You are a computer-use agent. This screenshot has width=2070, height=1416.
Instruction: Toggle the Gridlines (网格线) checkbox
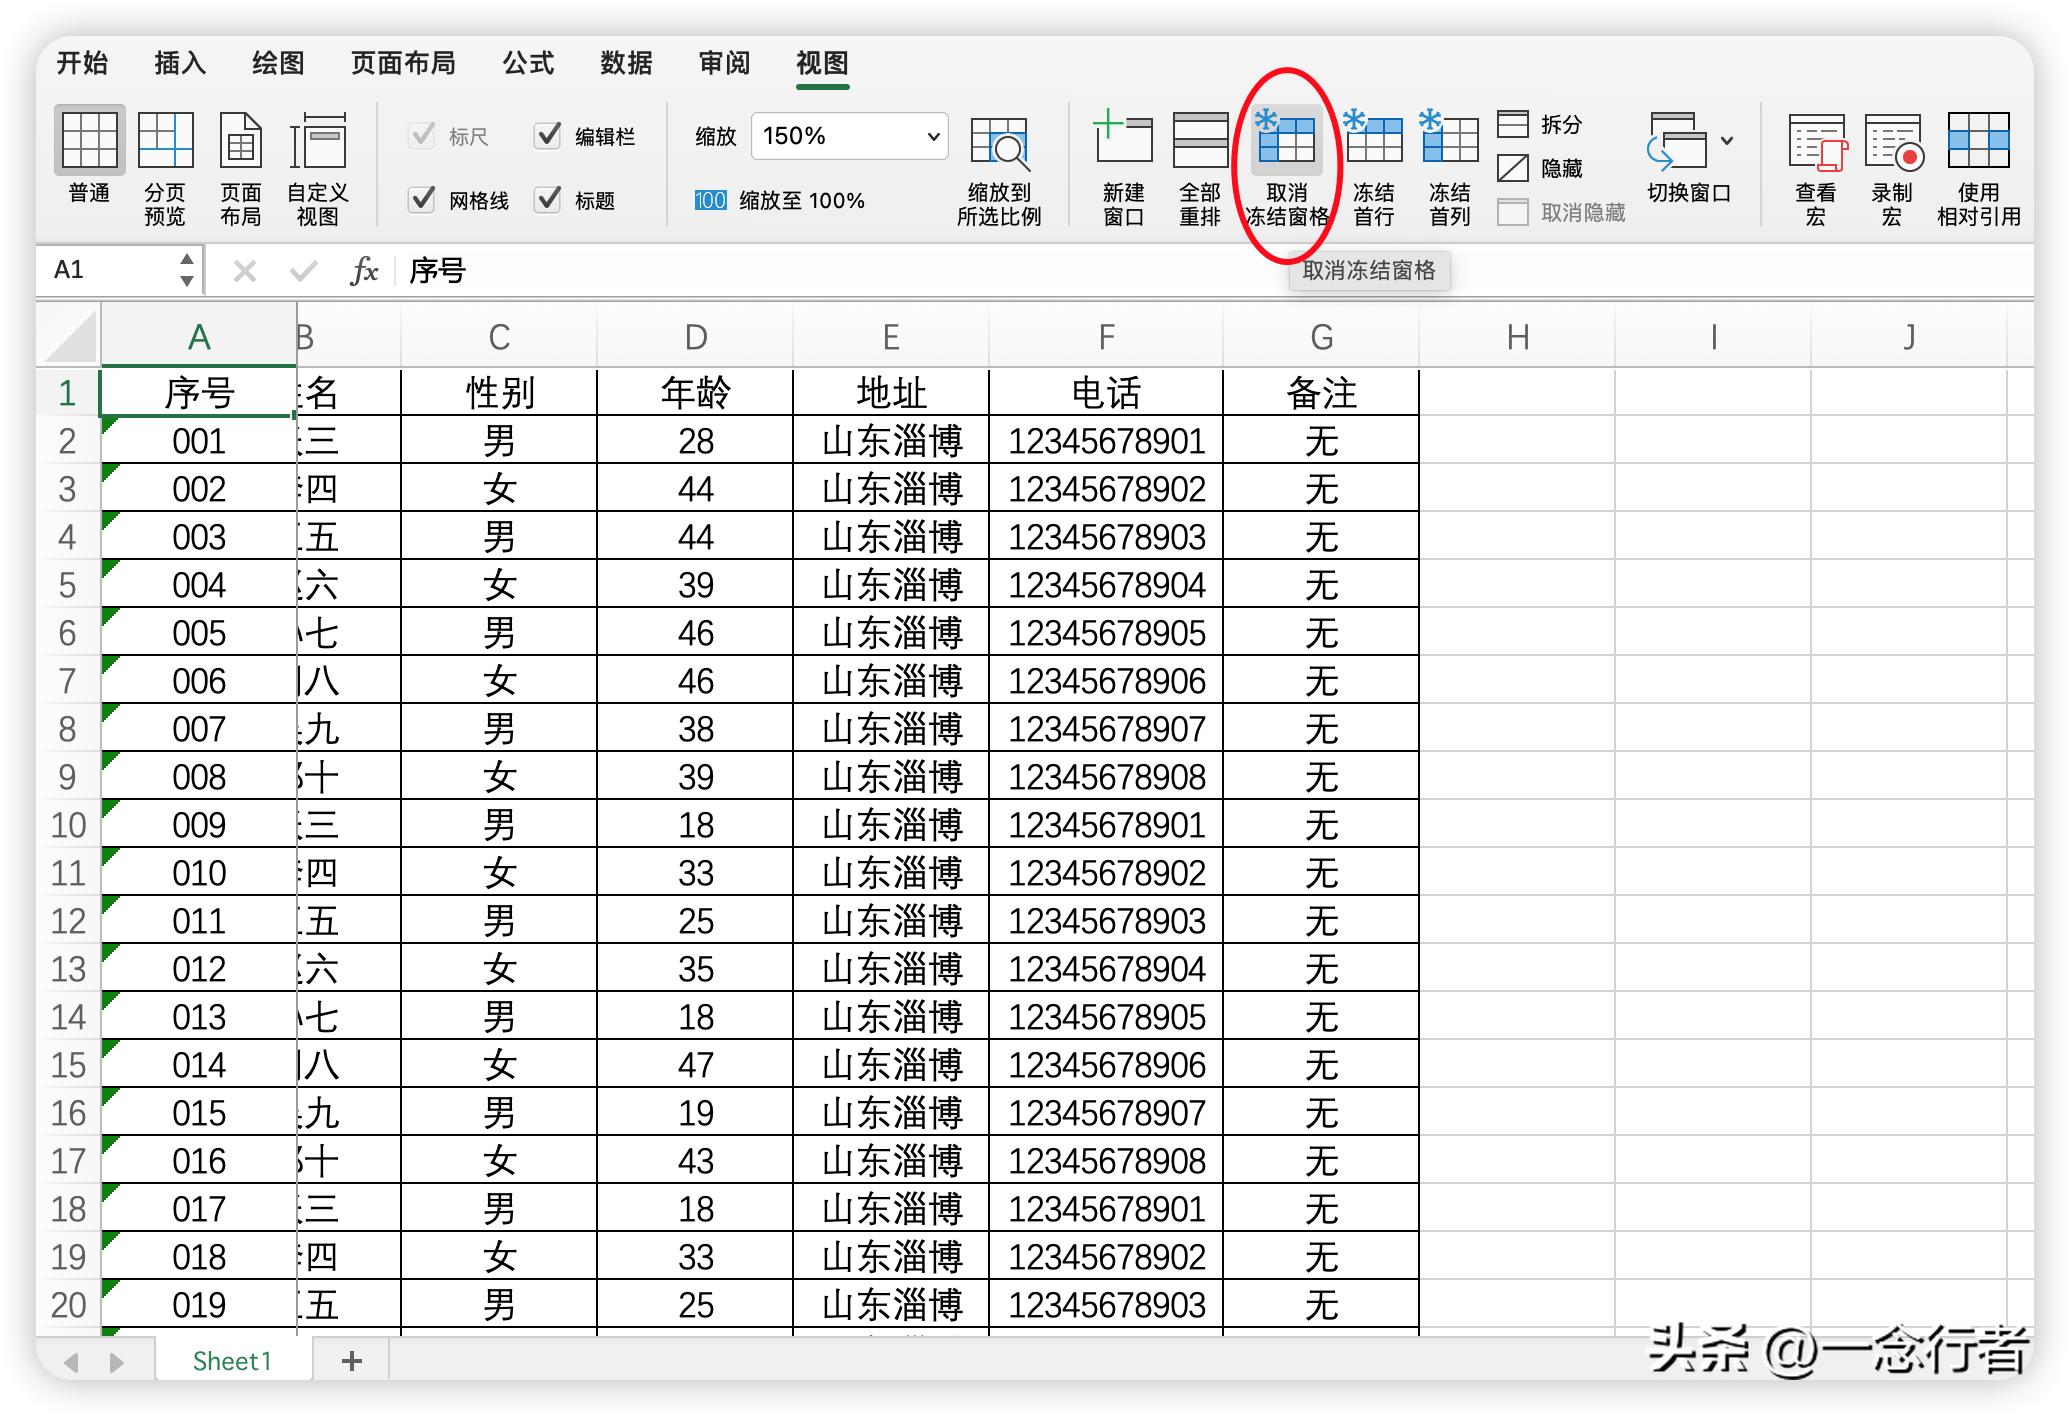[x=423, y=200]
